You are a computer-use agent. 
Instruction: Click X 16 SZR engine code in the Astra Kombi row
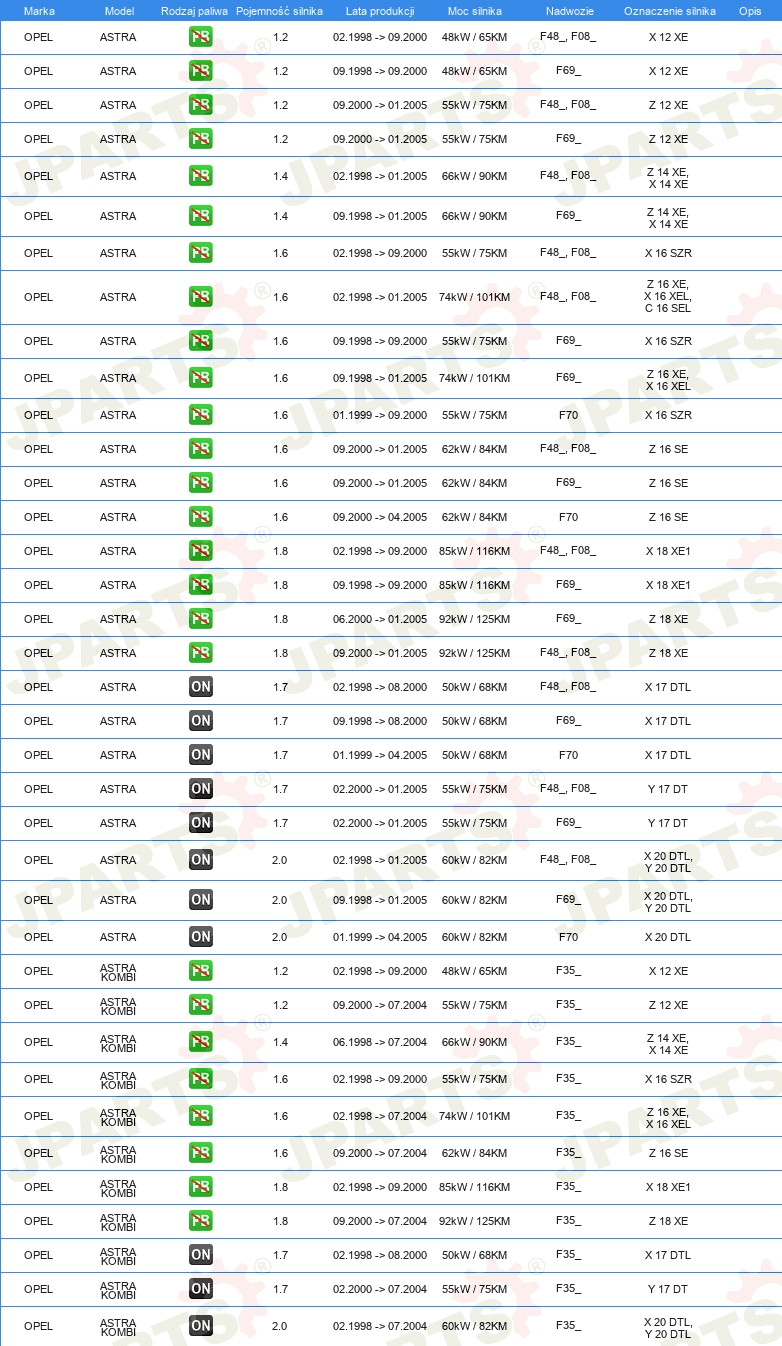tap(668, 1079)
